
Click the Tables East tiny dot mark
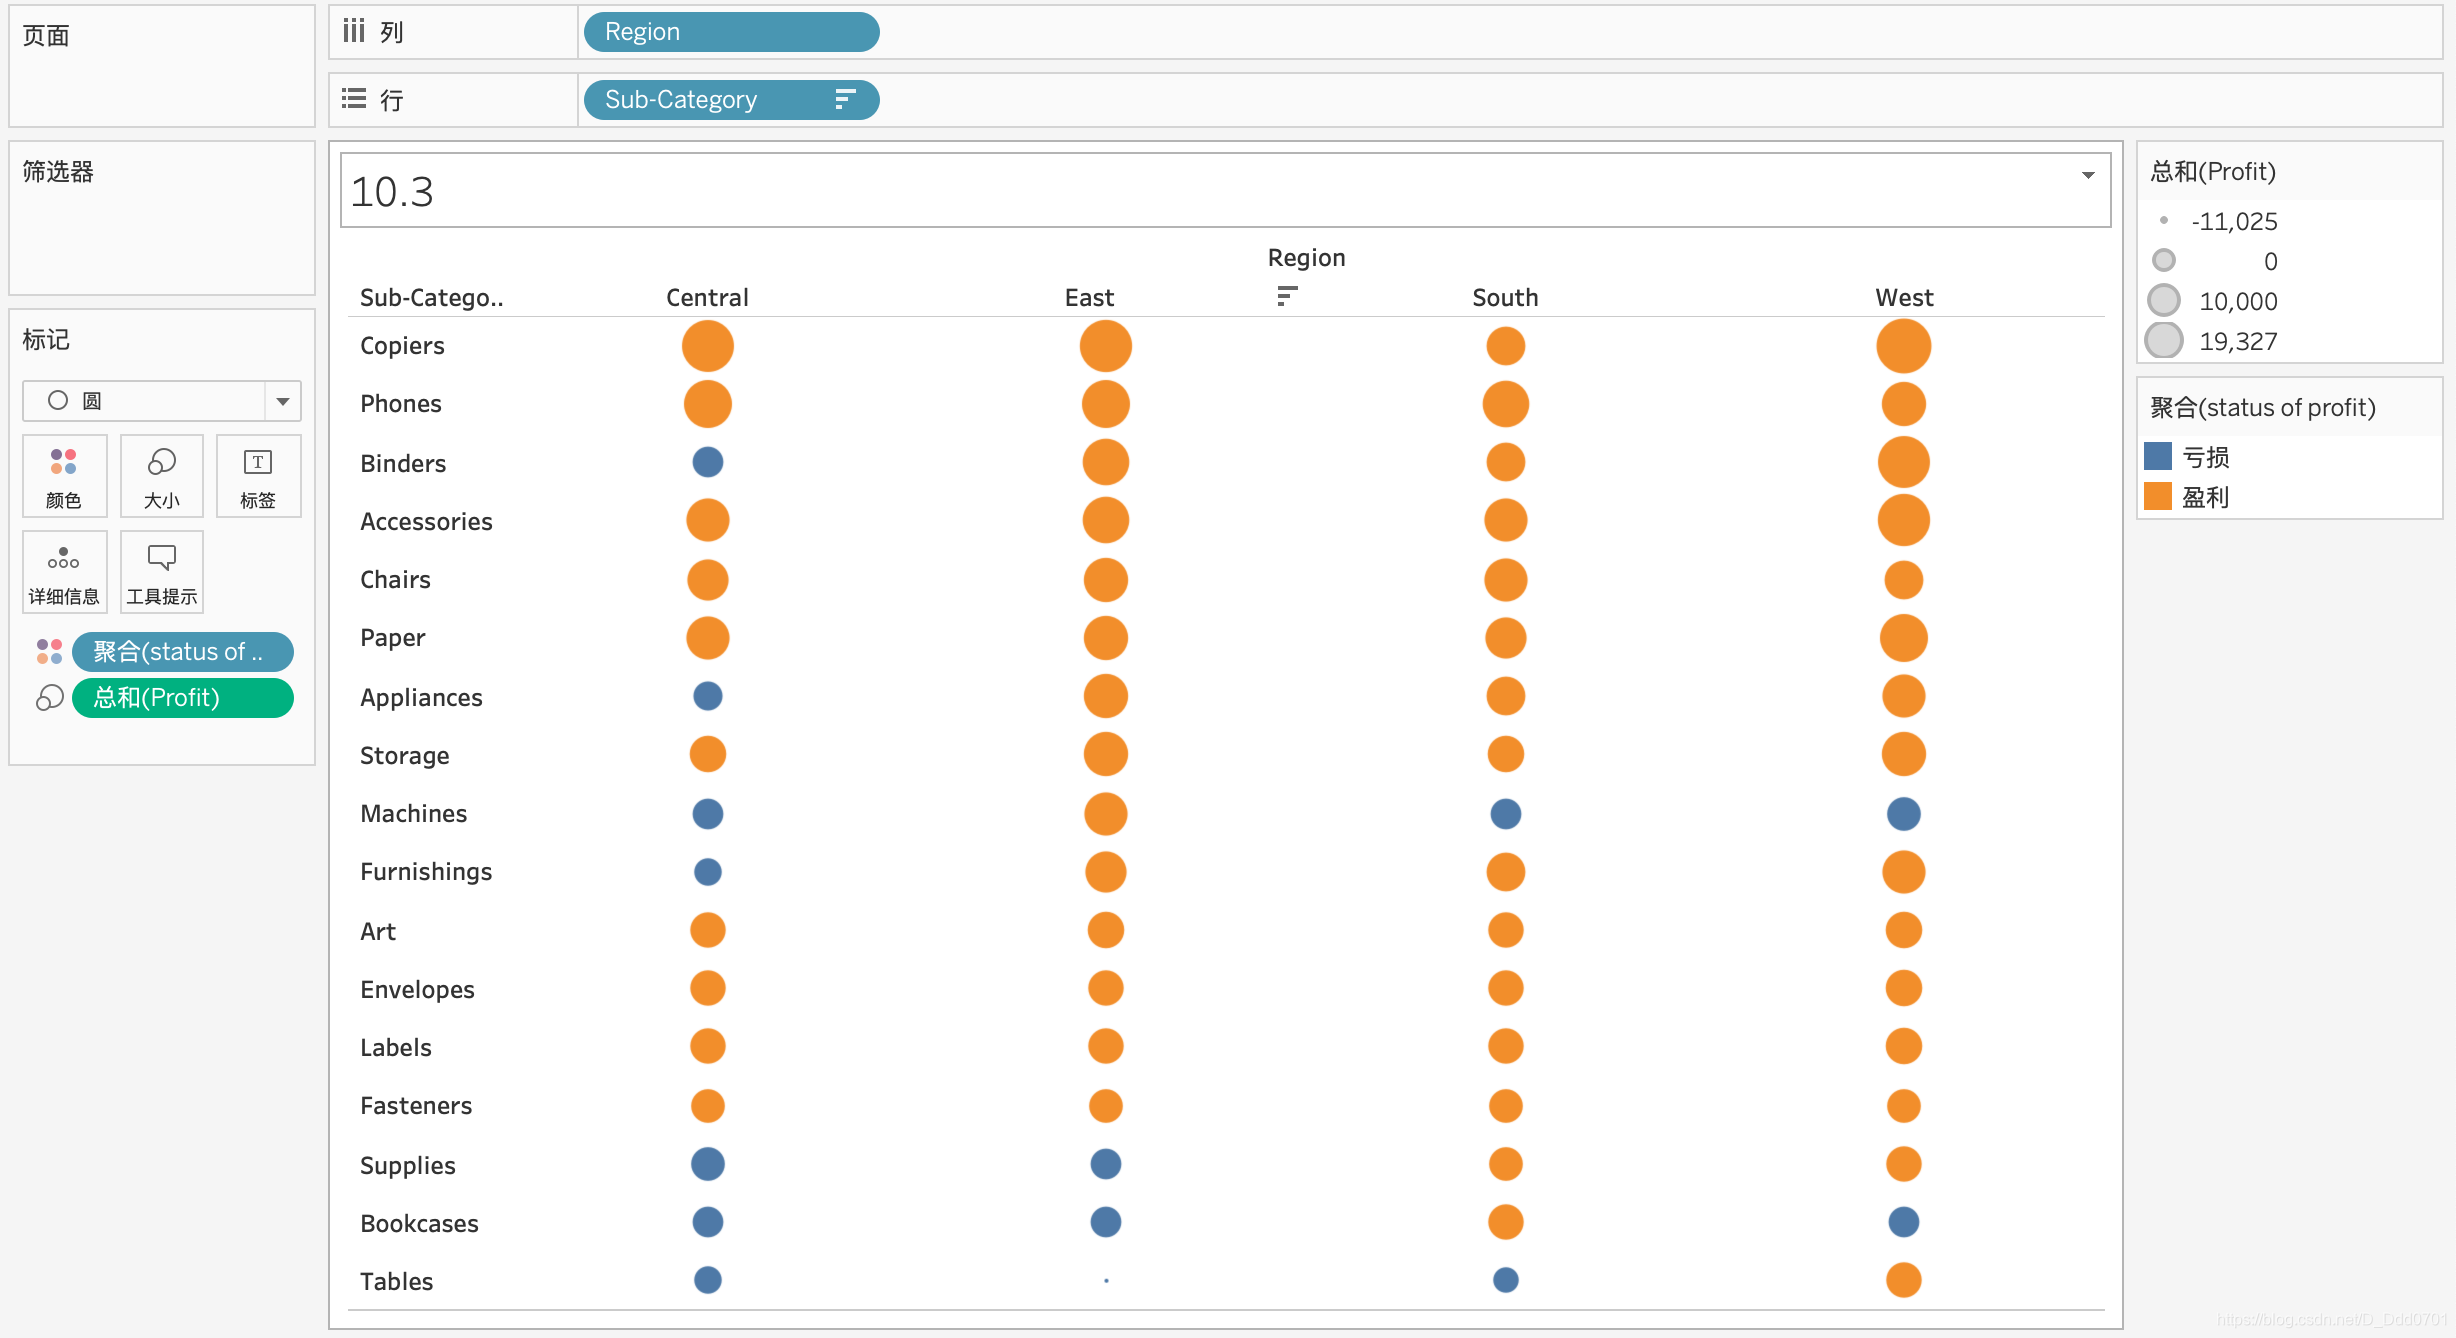point(1106,1280)
